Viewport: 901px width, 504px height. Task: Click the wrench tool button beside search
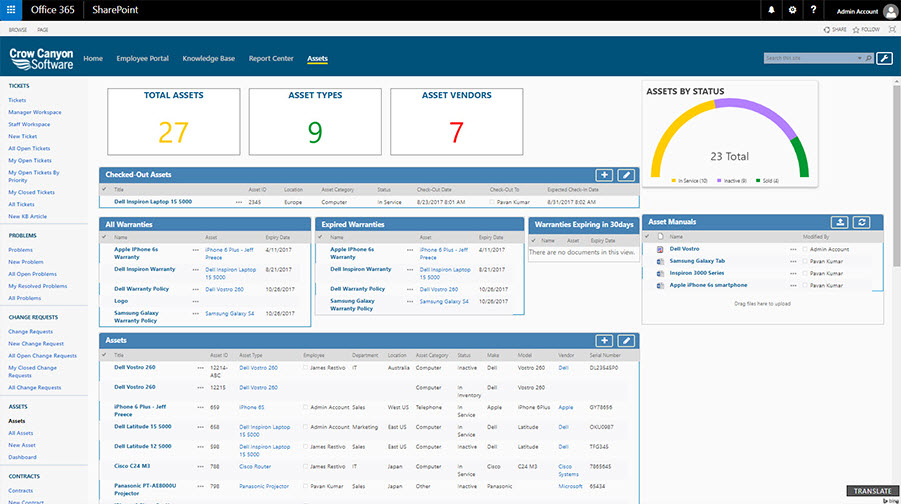click(x=884, y=58)
